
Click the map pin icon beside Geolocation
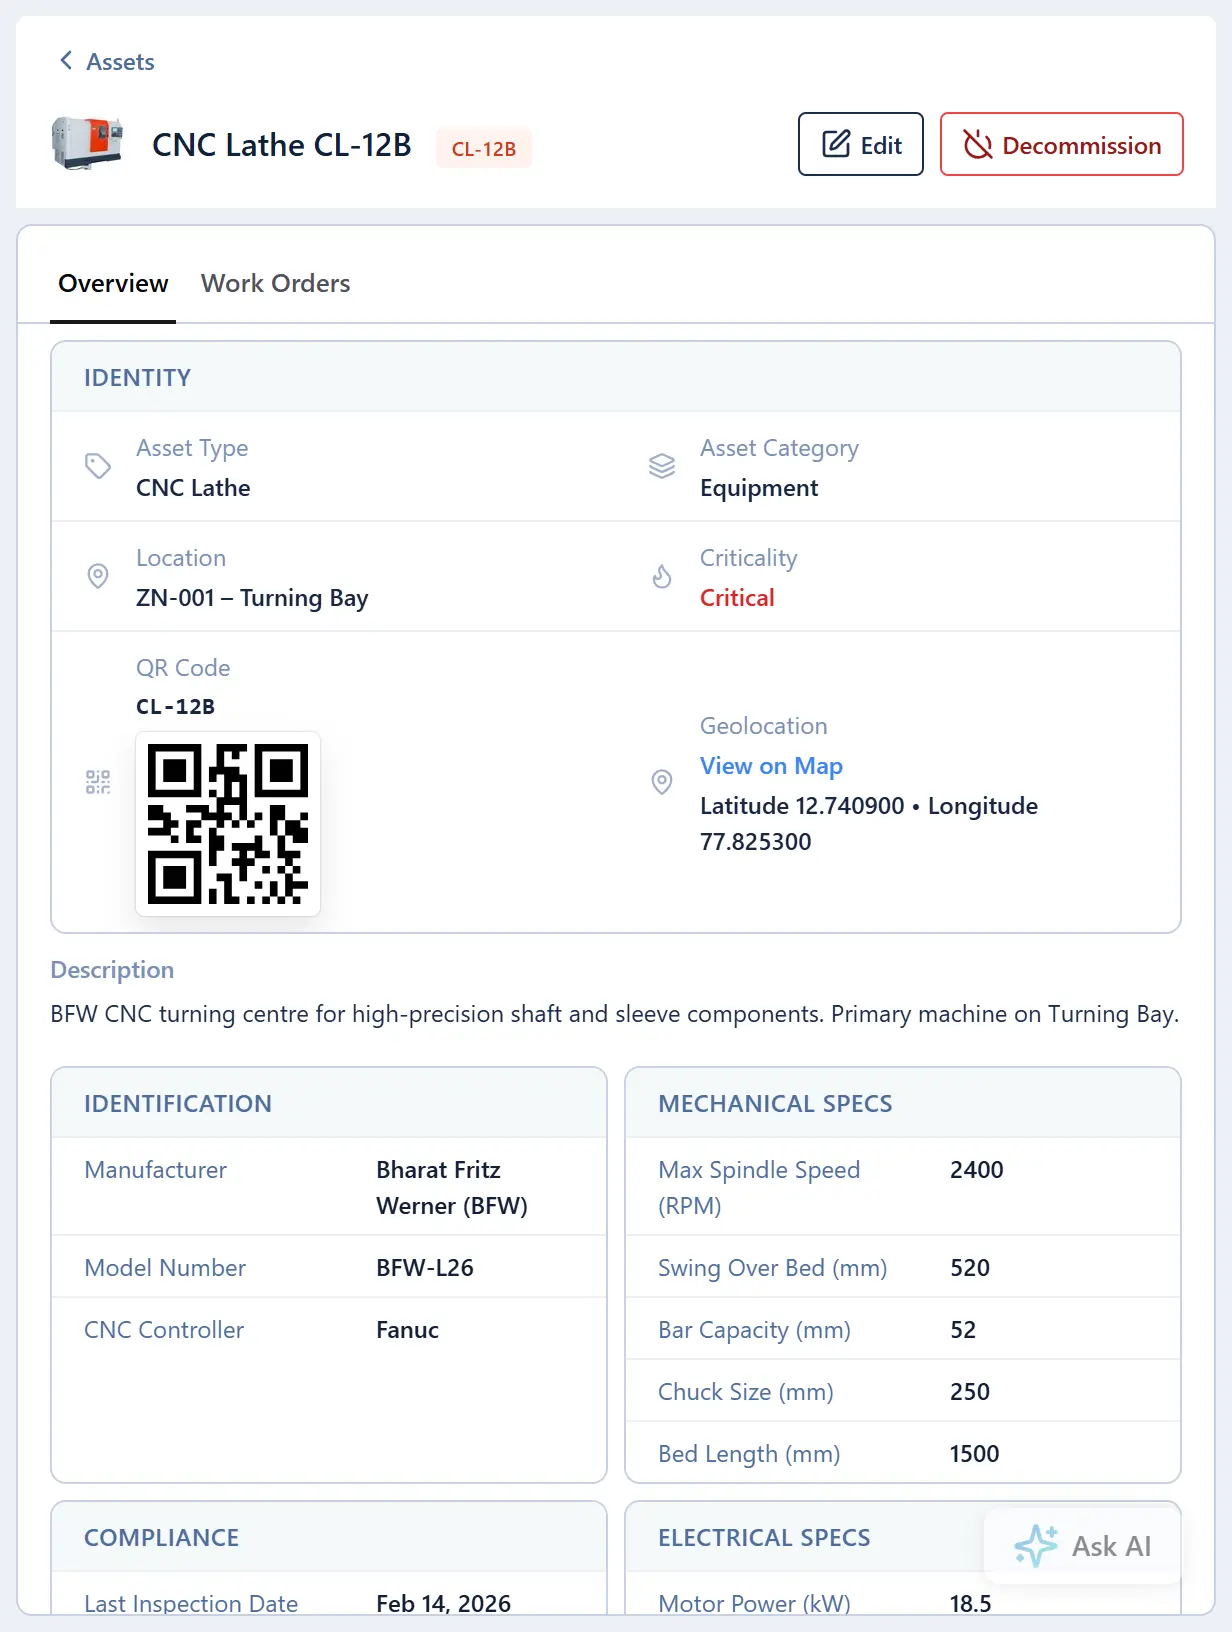[662, 782]
